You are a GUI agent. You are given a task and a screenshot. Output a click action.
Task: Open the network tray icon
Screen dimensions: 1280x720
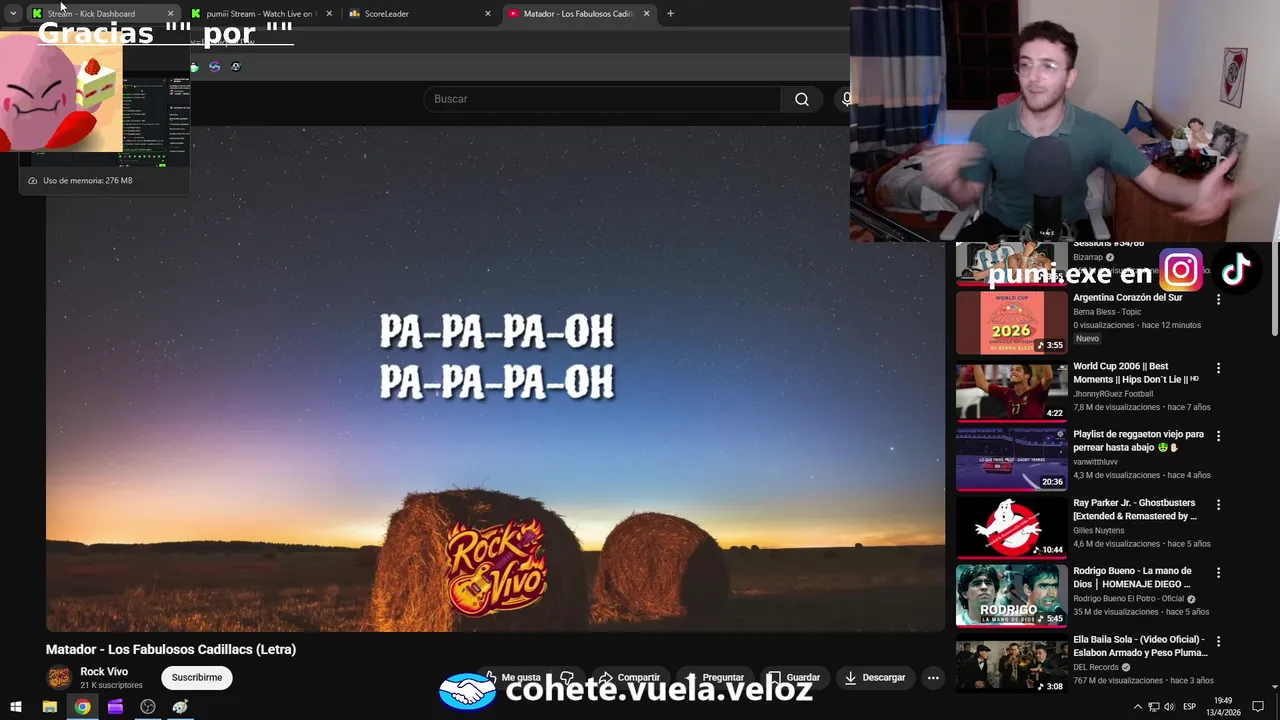coord(1153,707)
